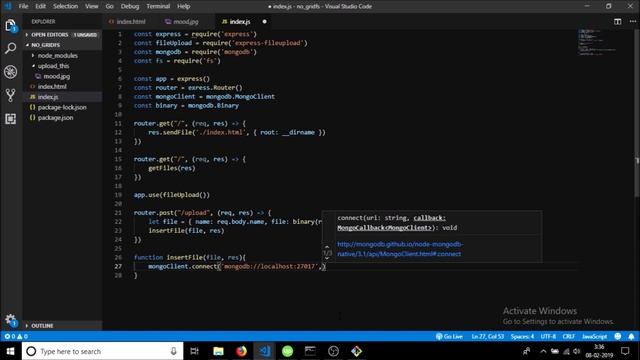Open the File menu
640x360 pixels.
tap(23, 6)
